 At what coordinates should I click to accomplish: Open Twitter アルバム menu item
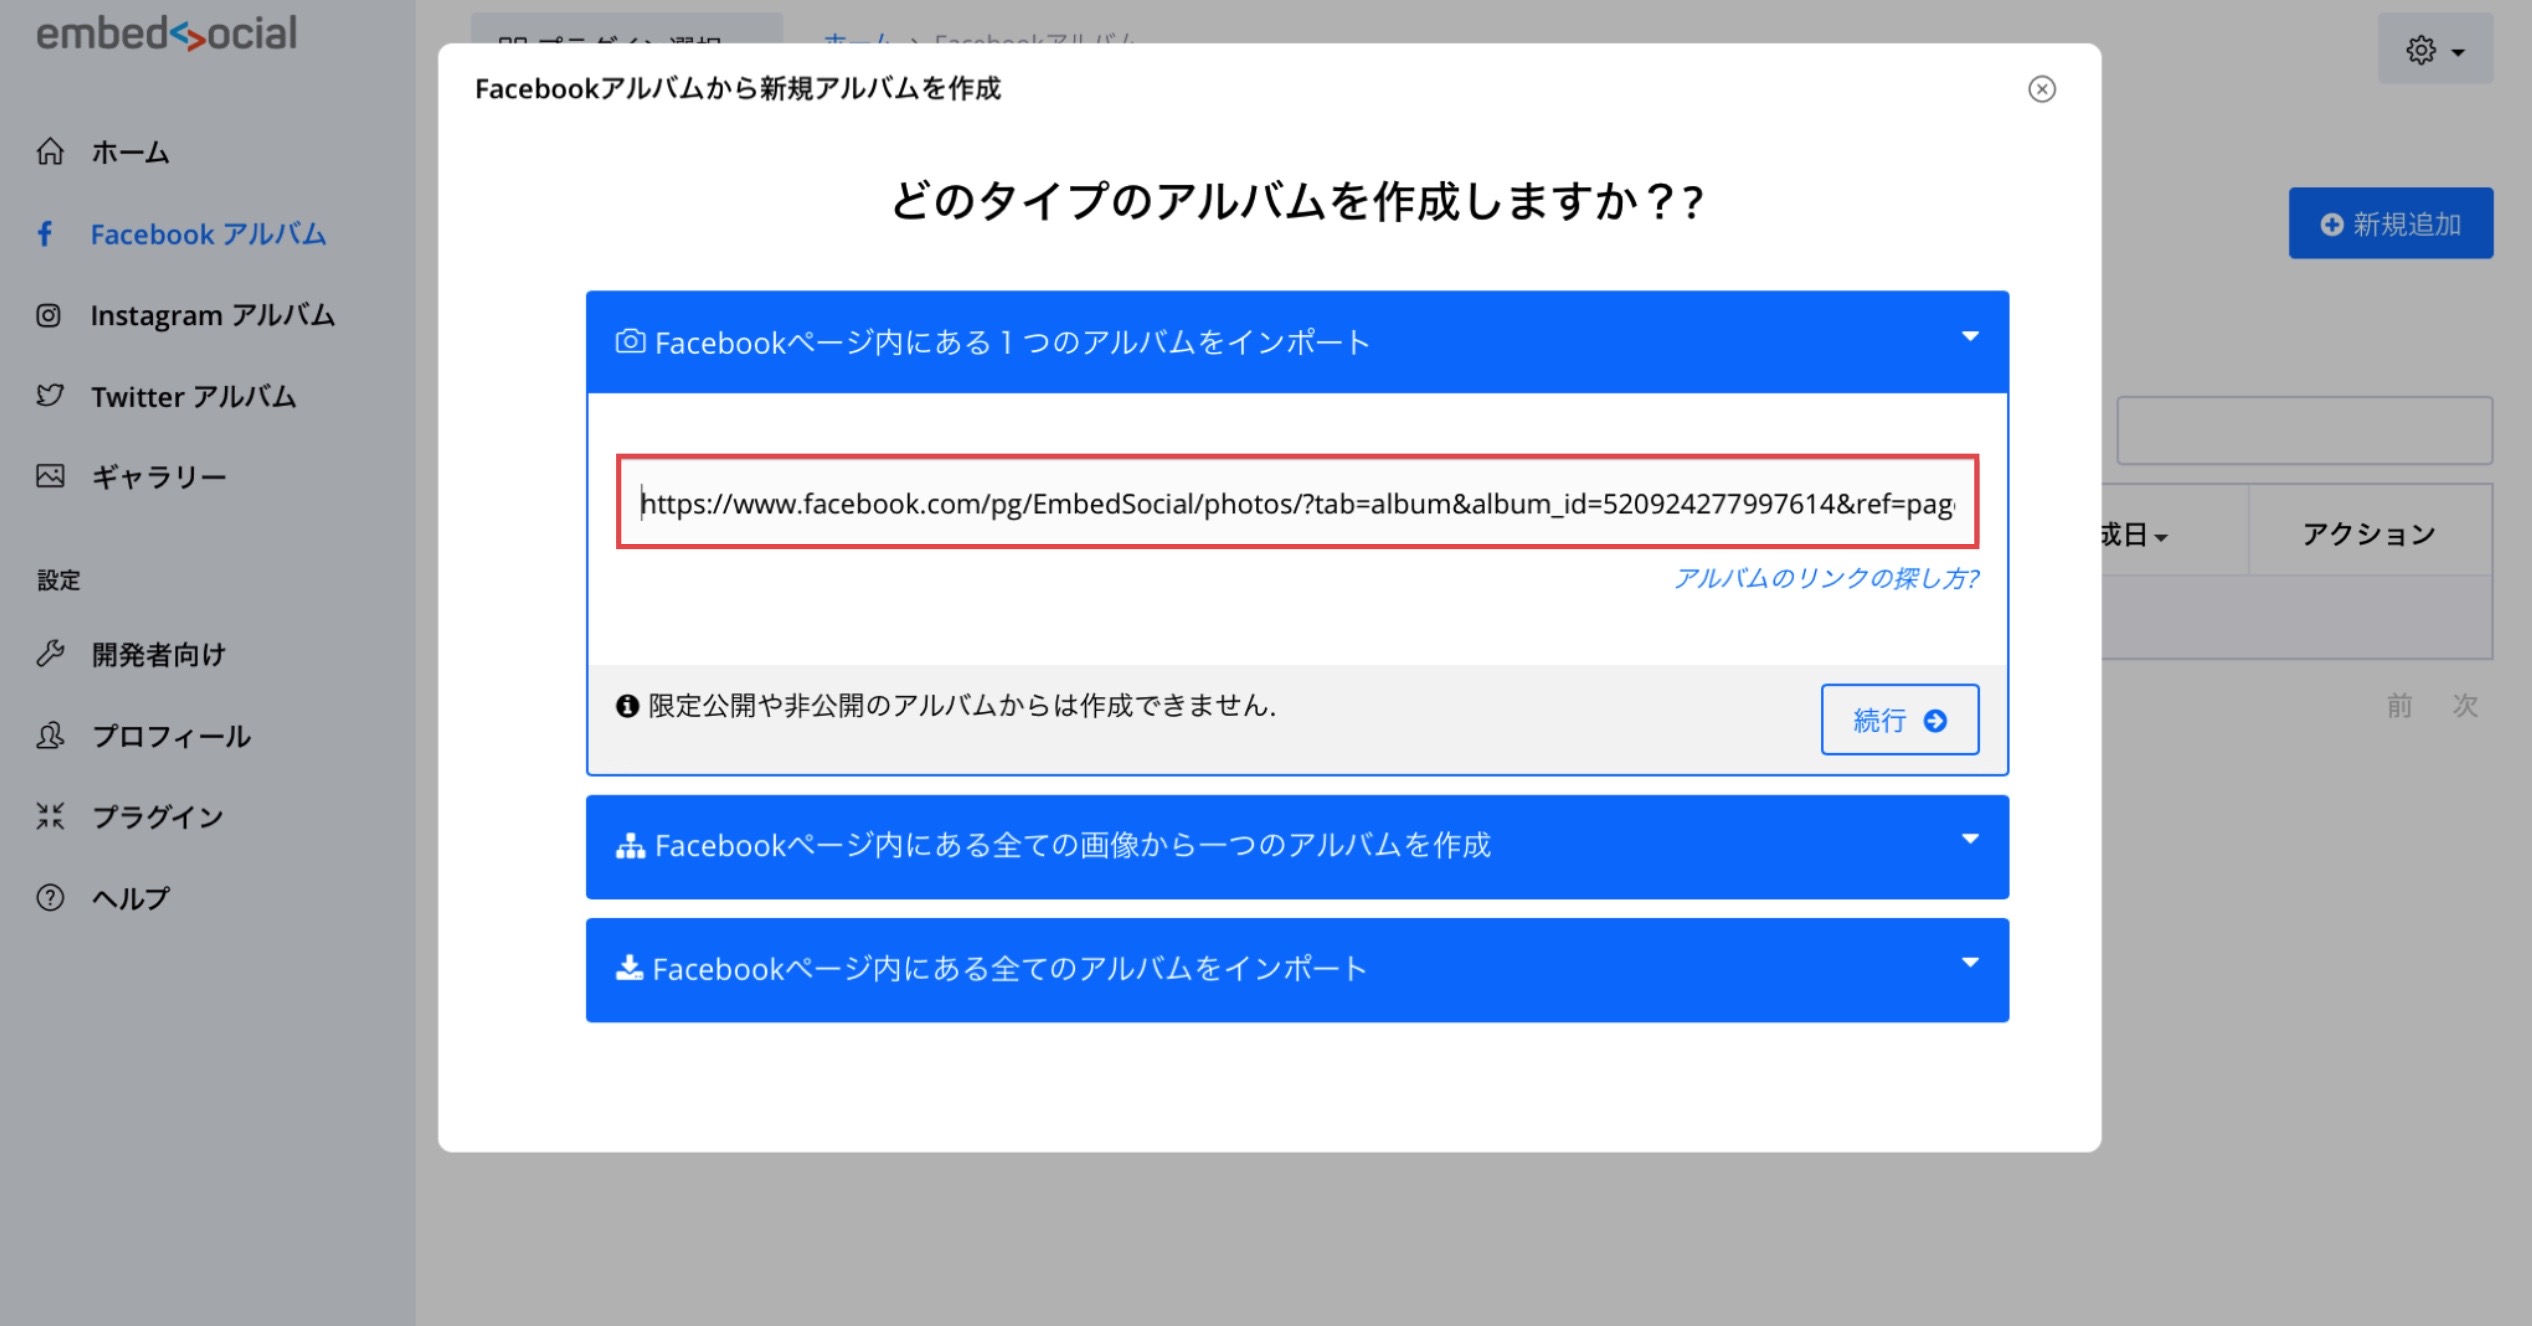point(194,397)
